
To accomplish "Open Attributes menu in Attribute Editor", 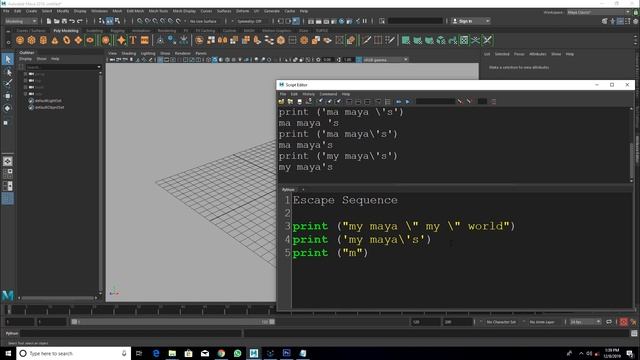I will point(538,54).
